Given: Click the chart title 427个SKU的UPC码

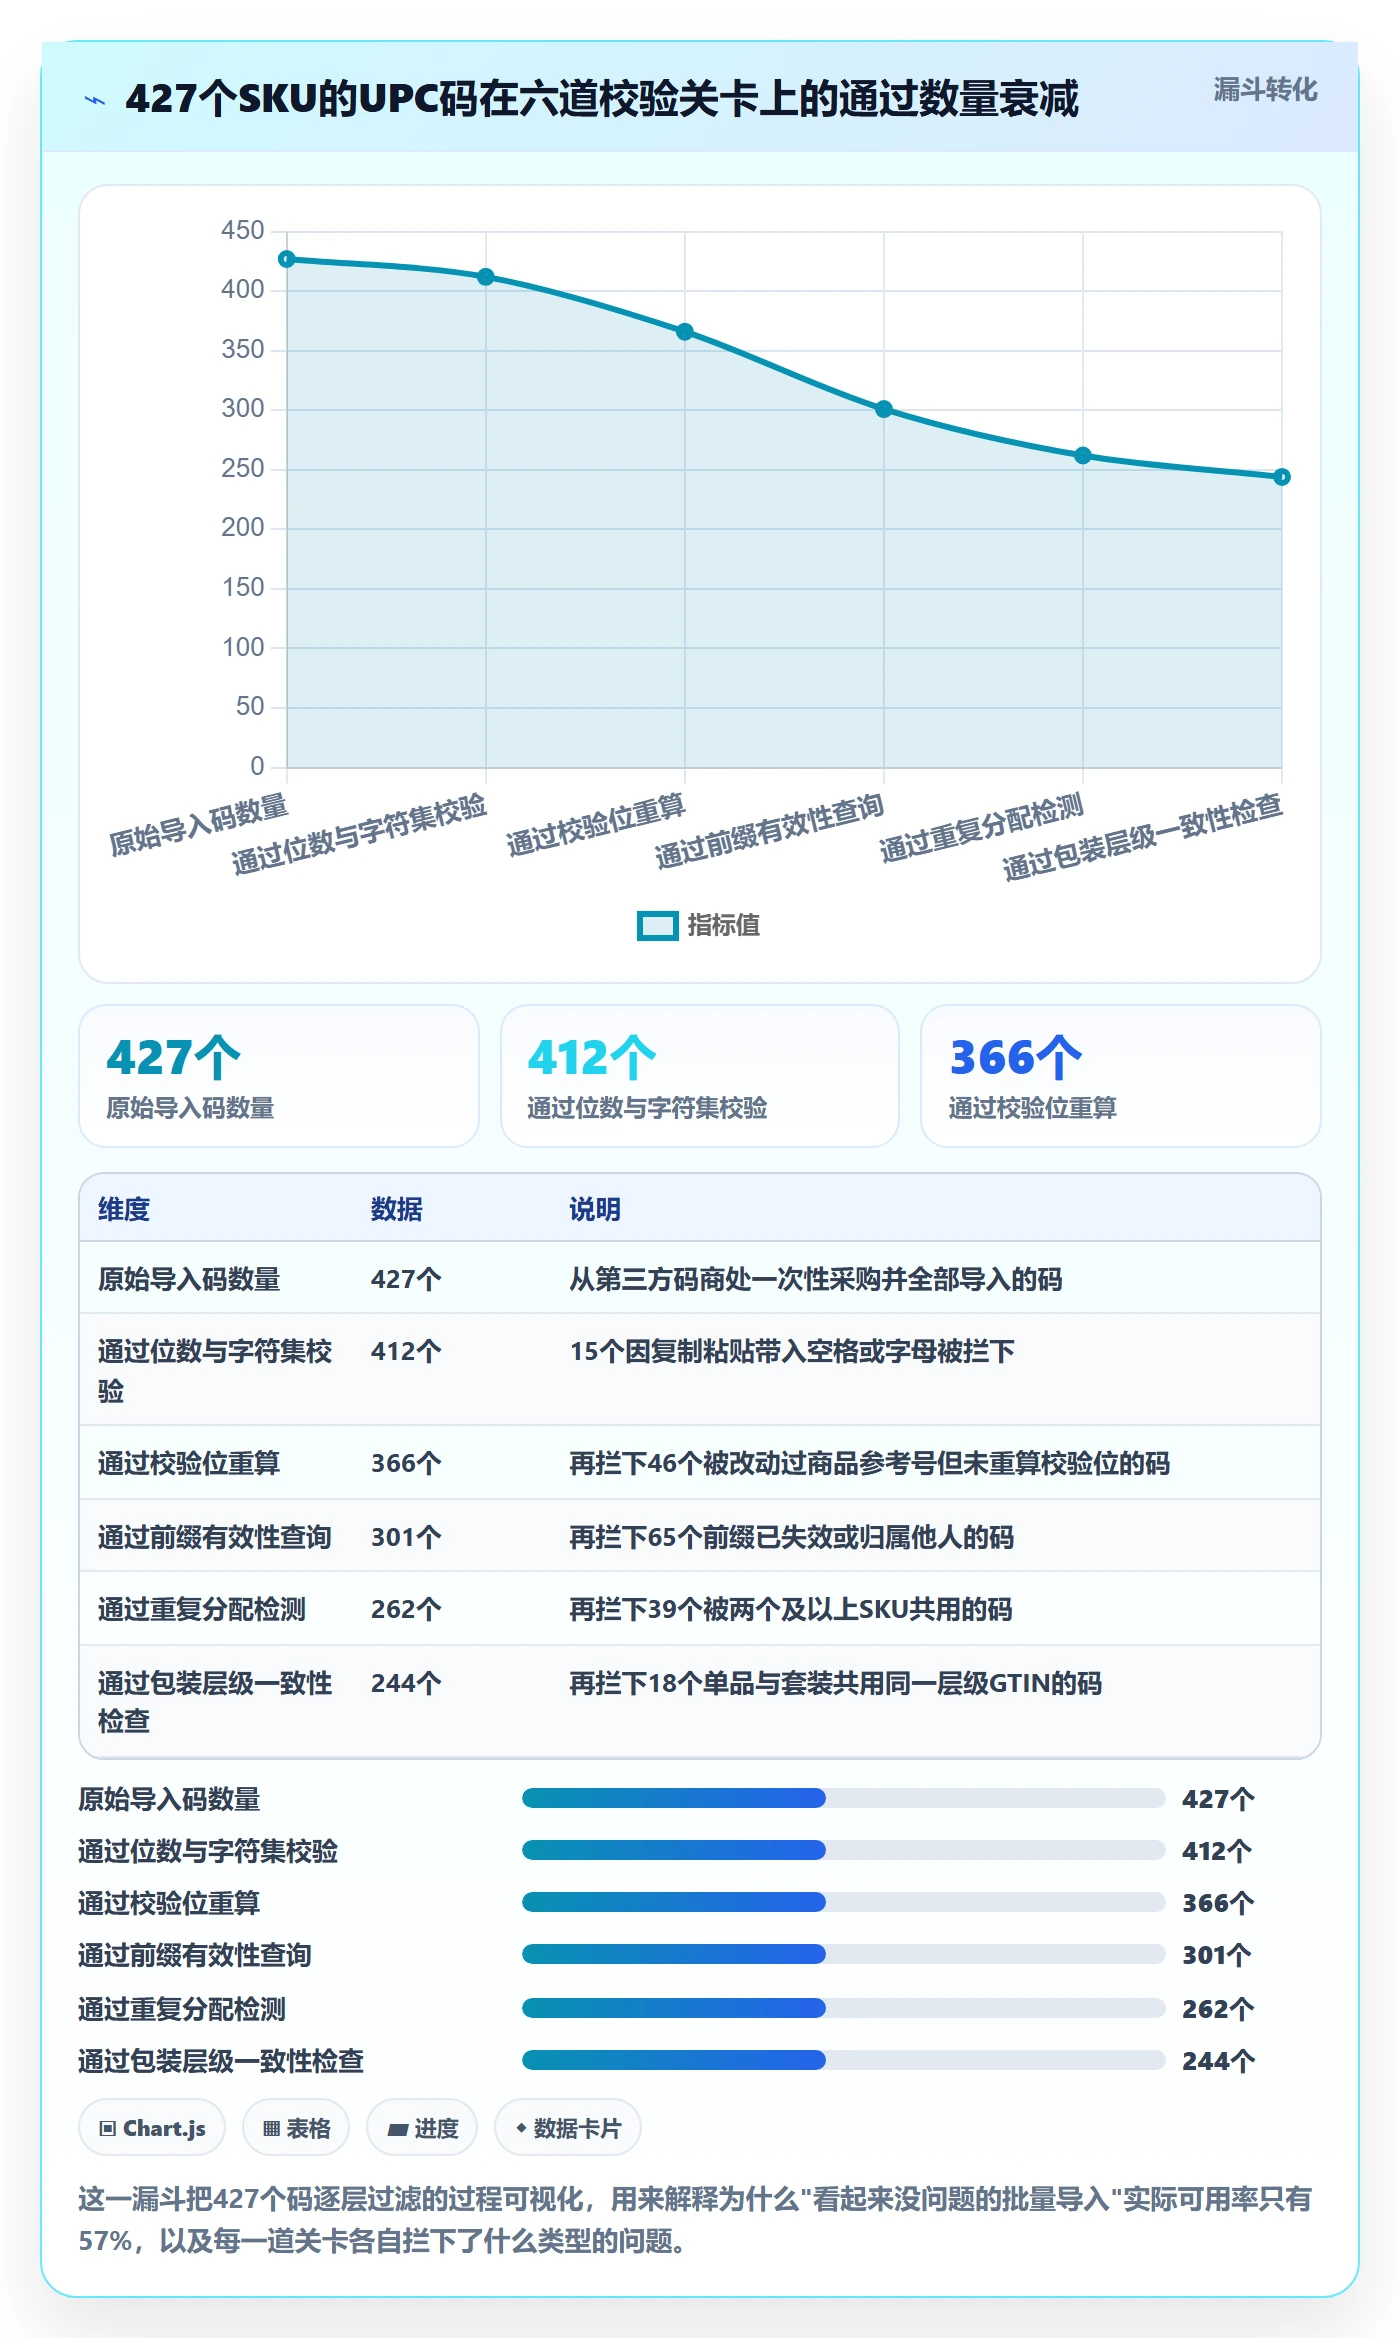Looking at the screenshot, I should tap(602, 99).
